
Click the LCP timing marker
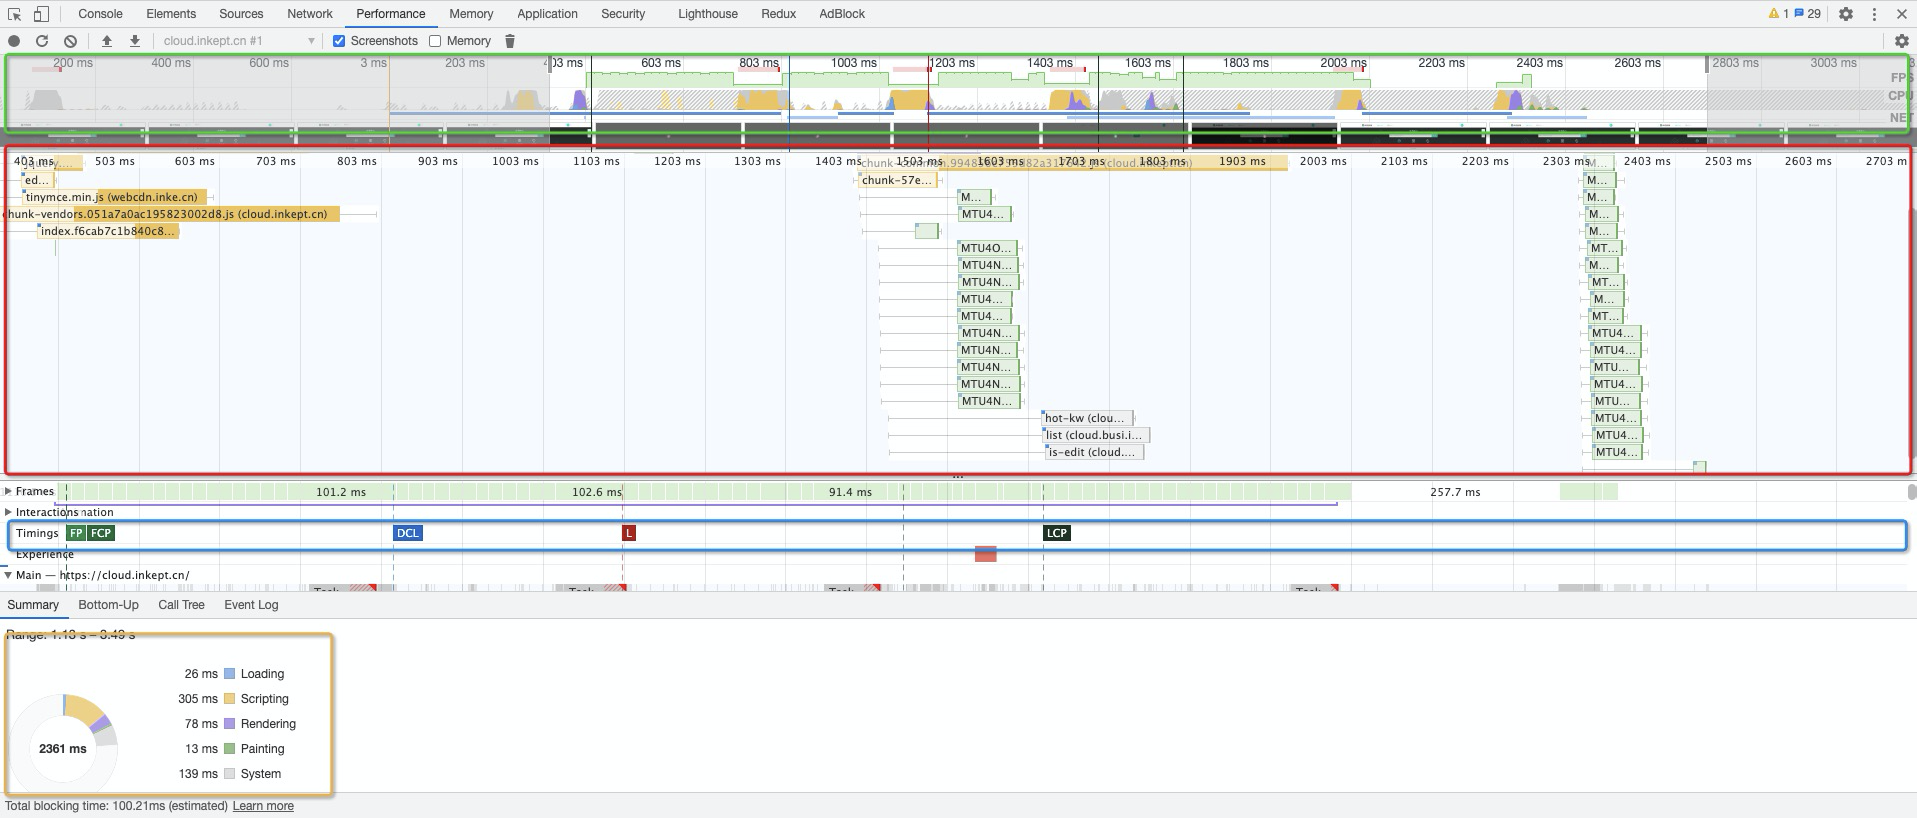coord(1057,533)
